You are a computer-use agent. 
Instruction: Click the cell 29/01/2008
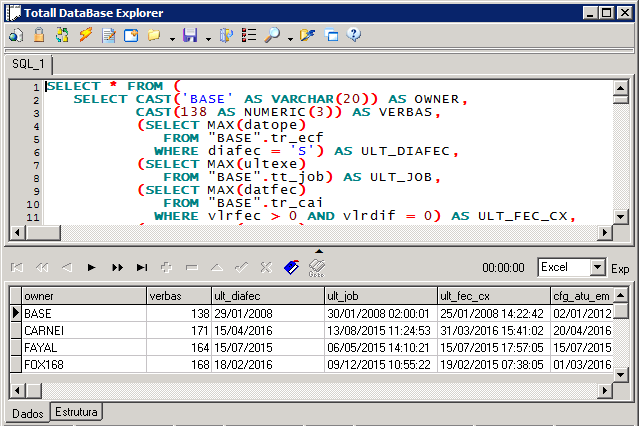pyautogui.click(x=268, y=313)
